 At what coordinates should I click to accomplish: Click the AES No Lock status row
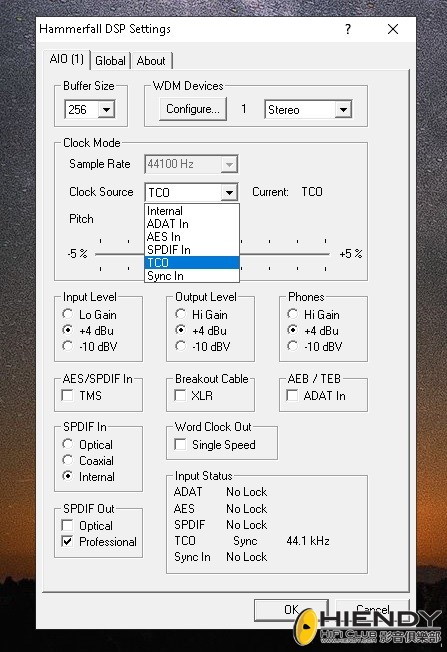point(220,509)
